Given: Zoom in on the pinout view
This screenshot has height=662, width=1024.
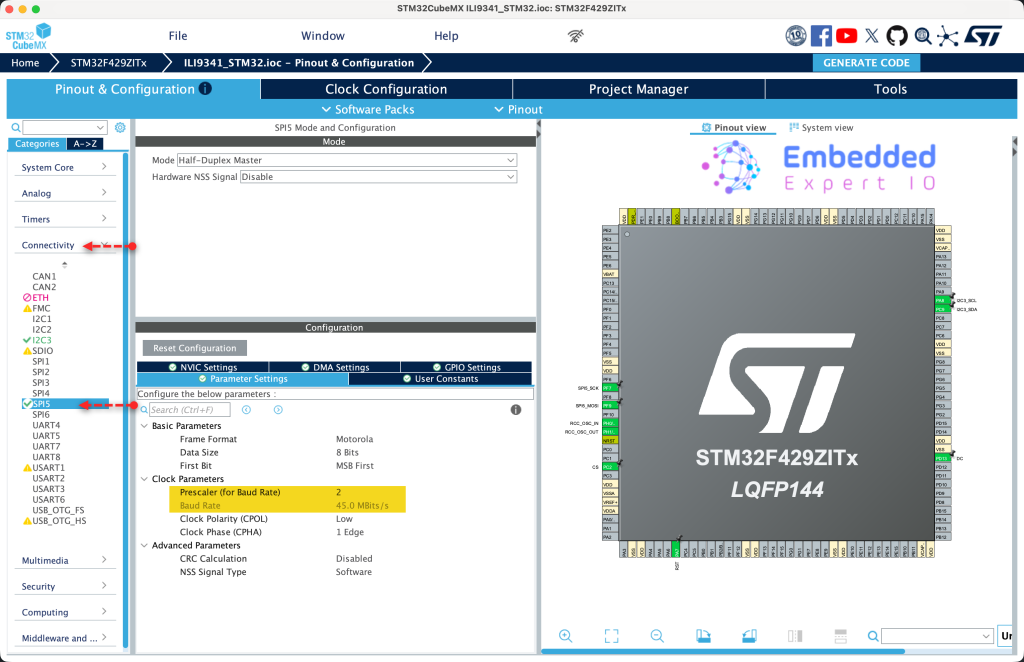Looking at the screenshot, I should [566, 636].
